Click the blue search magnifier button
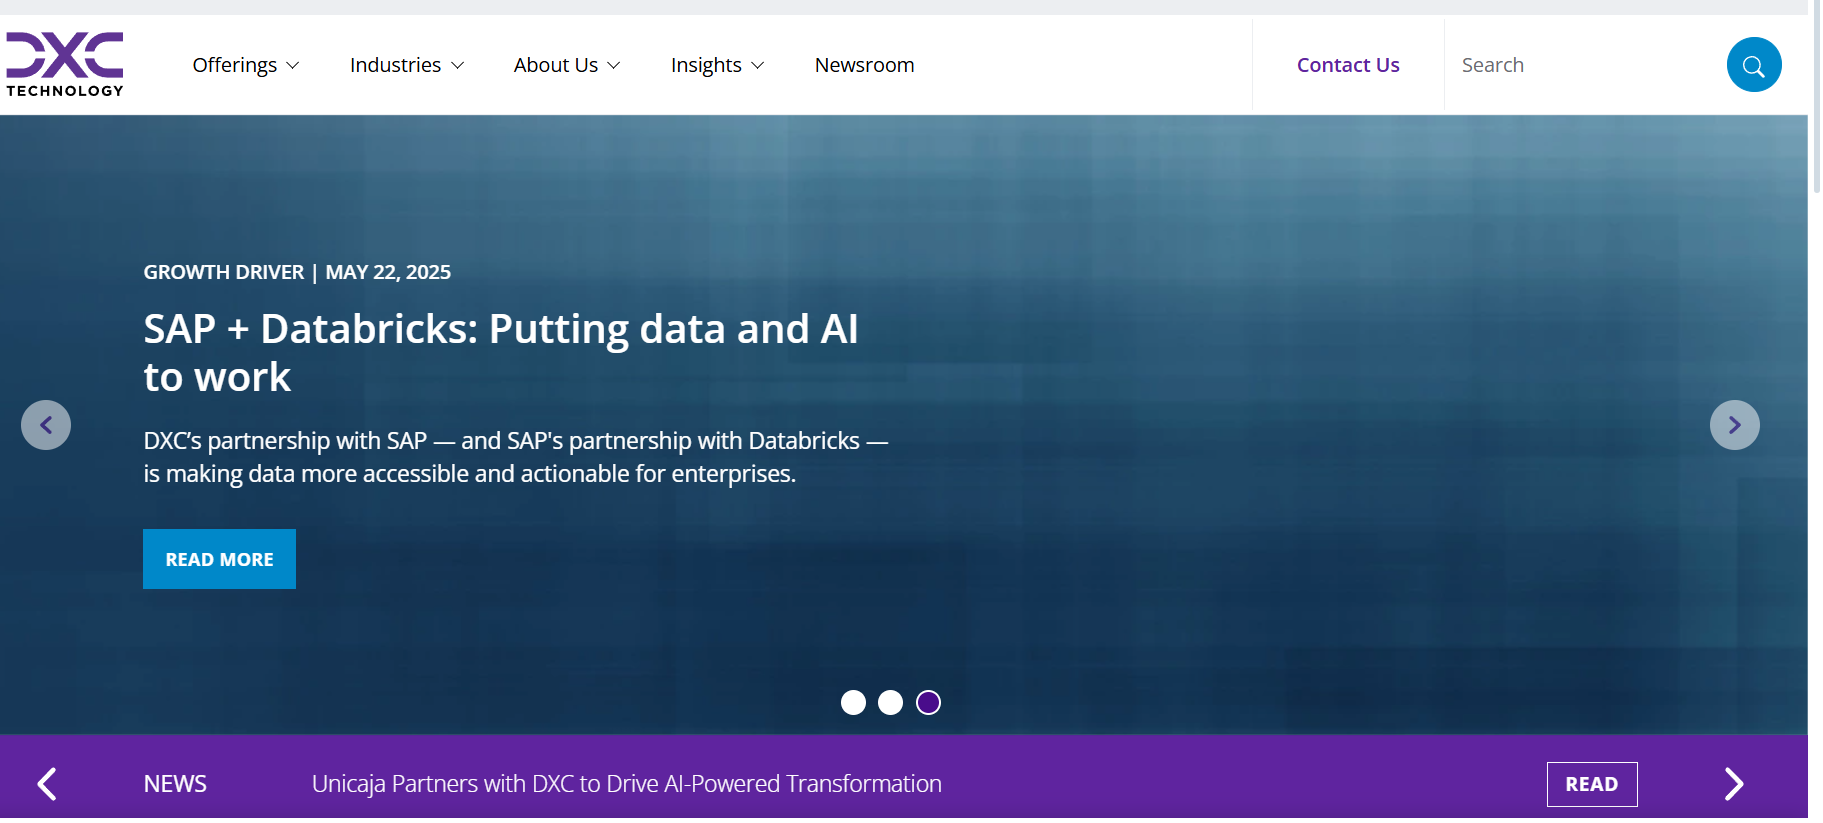The height and width of the screenshot is (823, 1823). 1754,65
